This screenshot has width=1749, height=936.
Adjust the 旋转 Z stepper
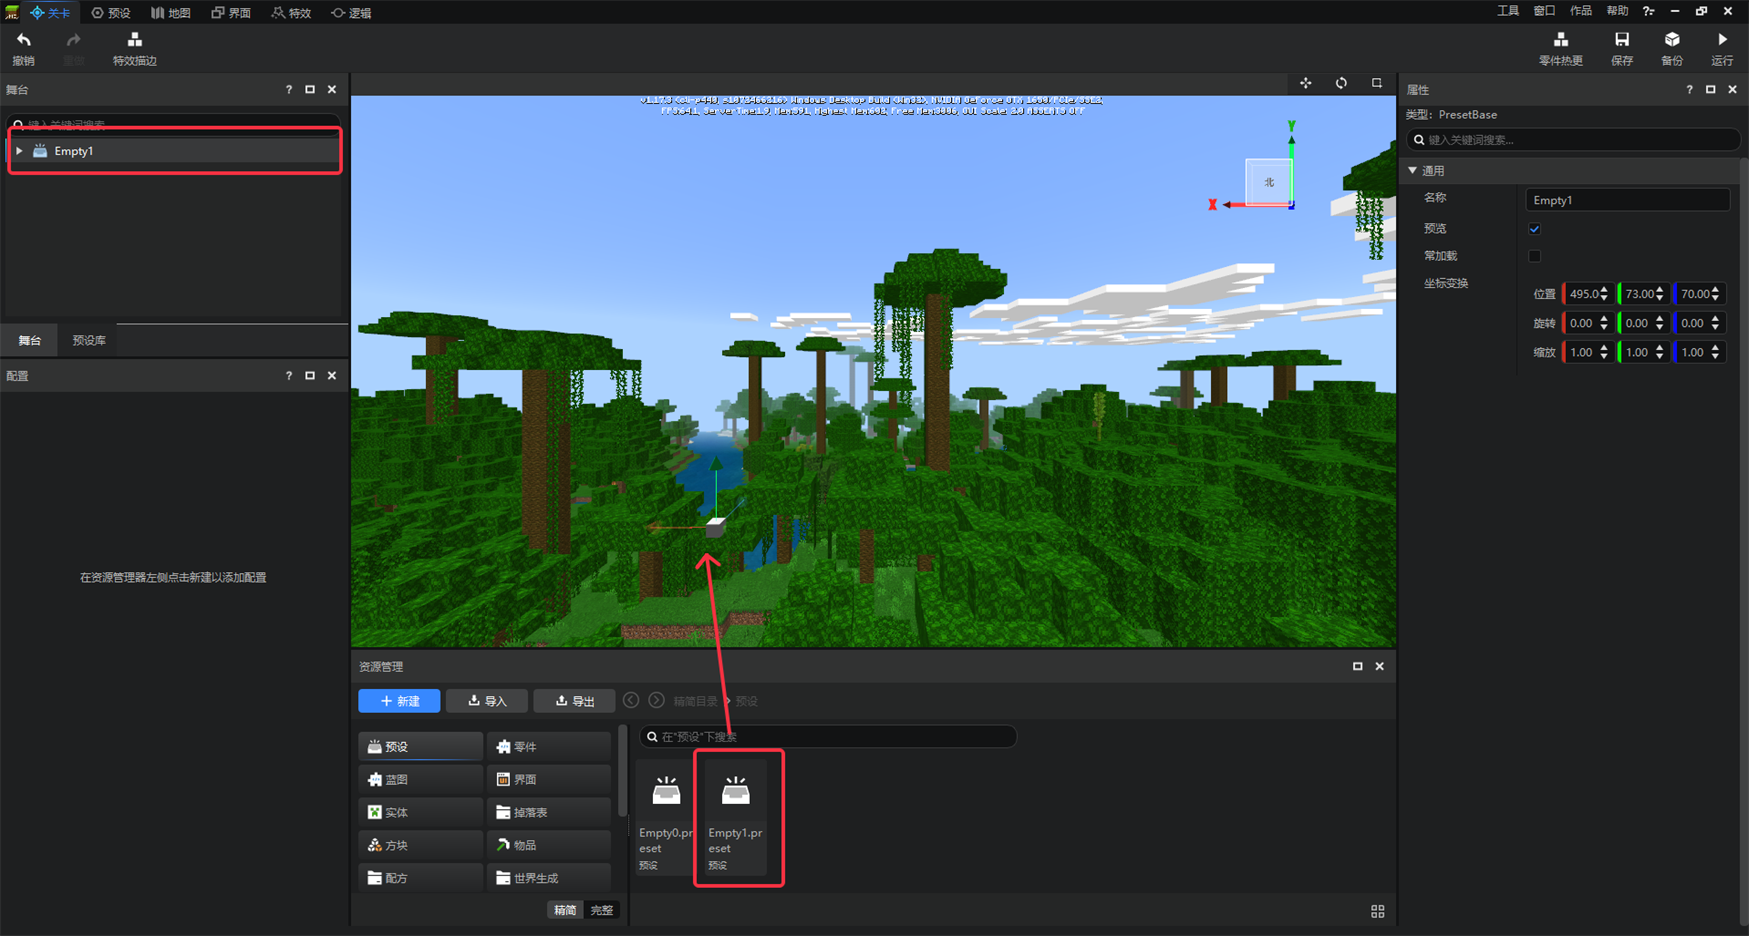pos(1715,323)
